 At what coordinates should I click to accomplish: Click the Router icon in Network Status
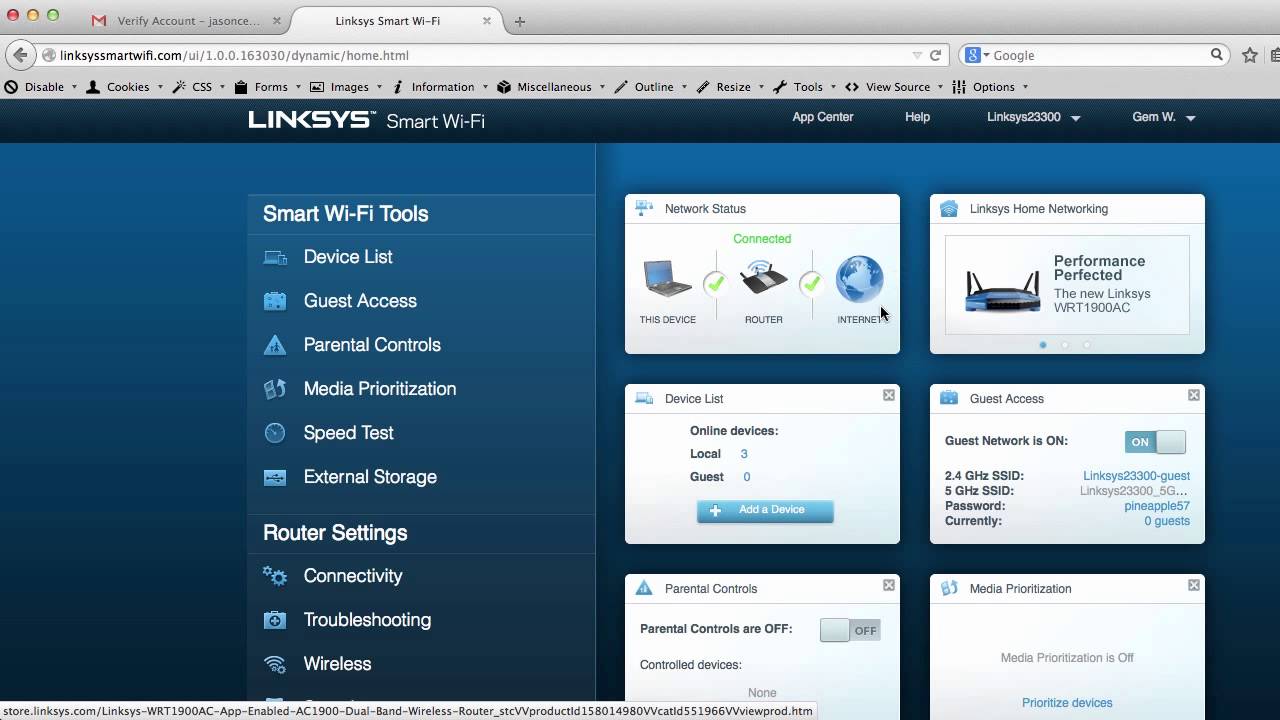[764, 278]
